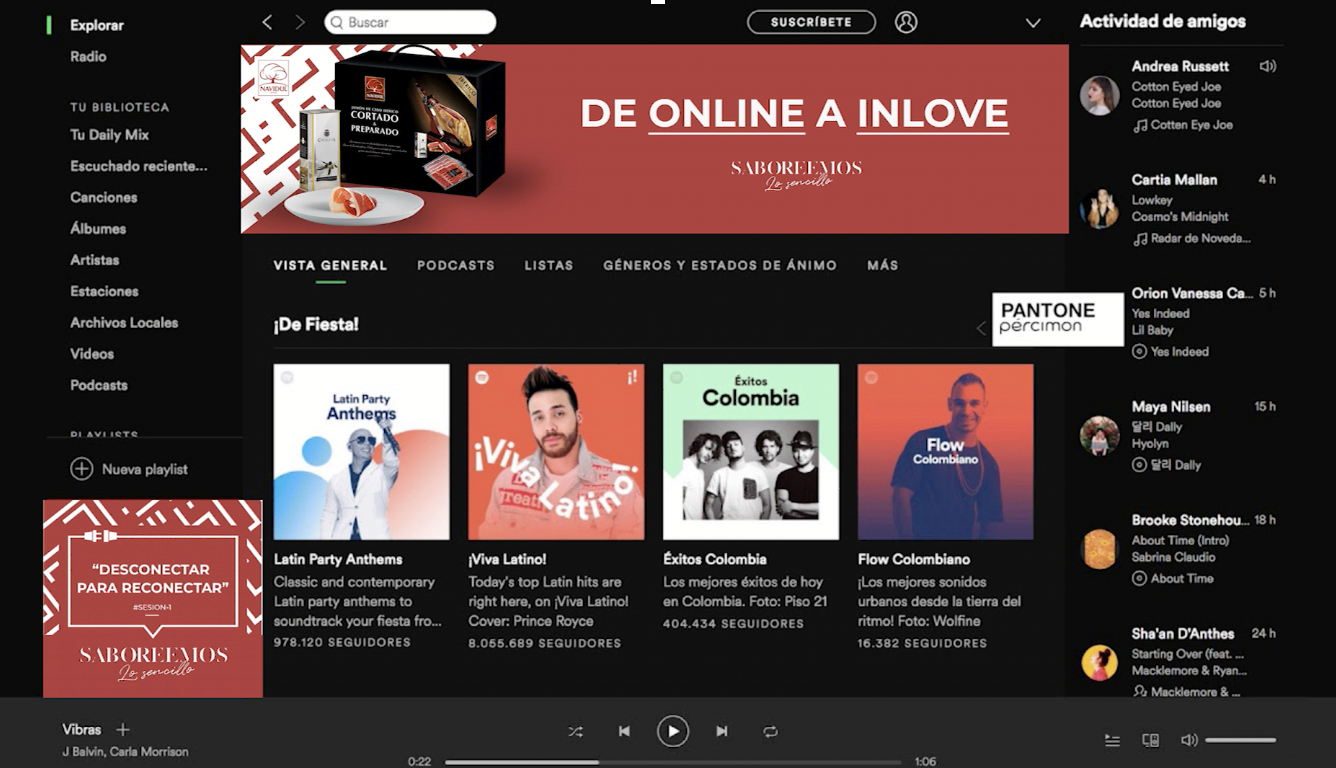Image resolution: width=1336 pixels, height=768 pixels.
Task: Open Maya Nilsen's friend profile
Action: pyautogui.click(x=1171, y=407)
